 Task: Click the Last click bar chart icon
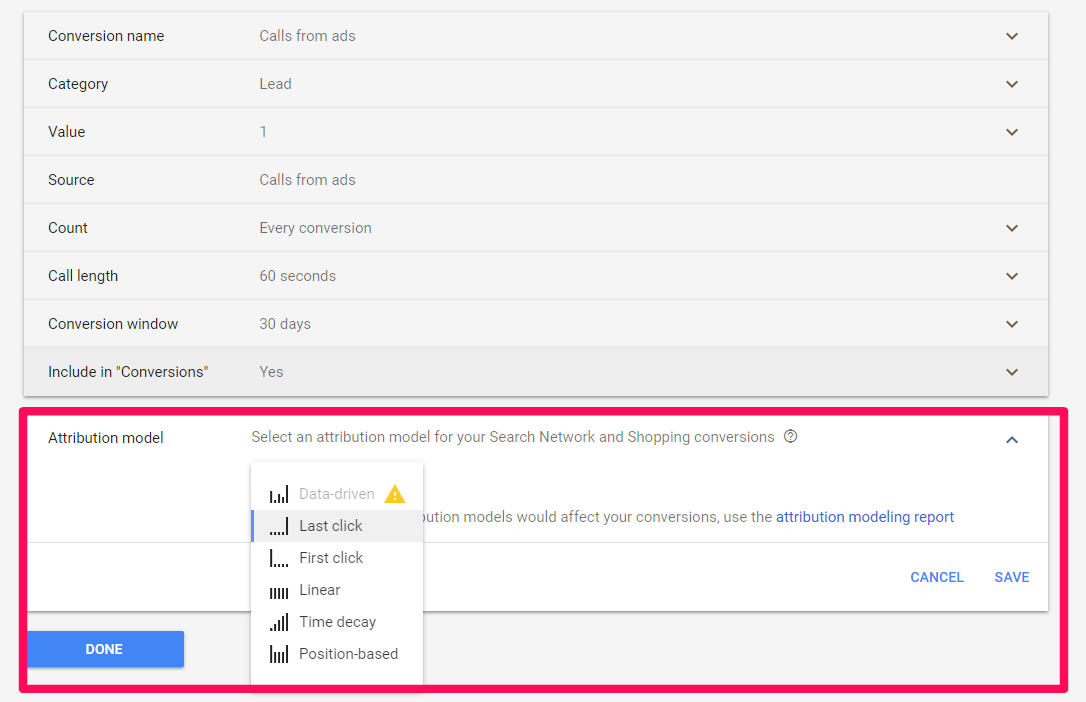click(279, 525)
